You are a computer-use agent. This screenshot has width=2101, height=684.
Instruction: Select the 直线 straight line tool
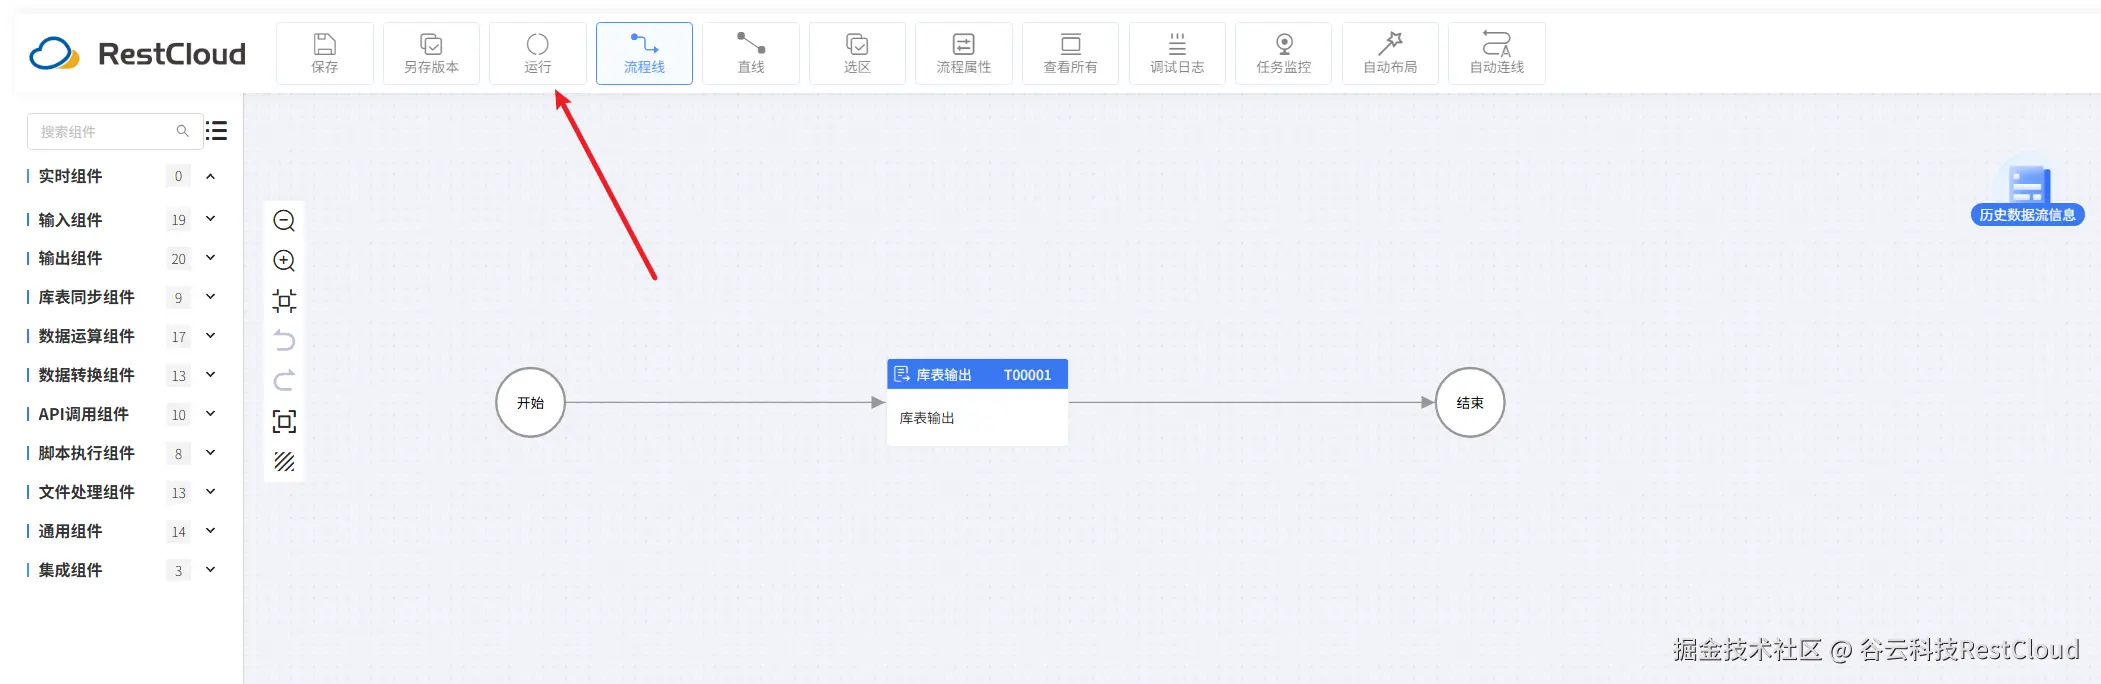(751, 53)
